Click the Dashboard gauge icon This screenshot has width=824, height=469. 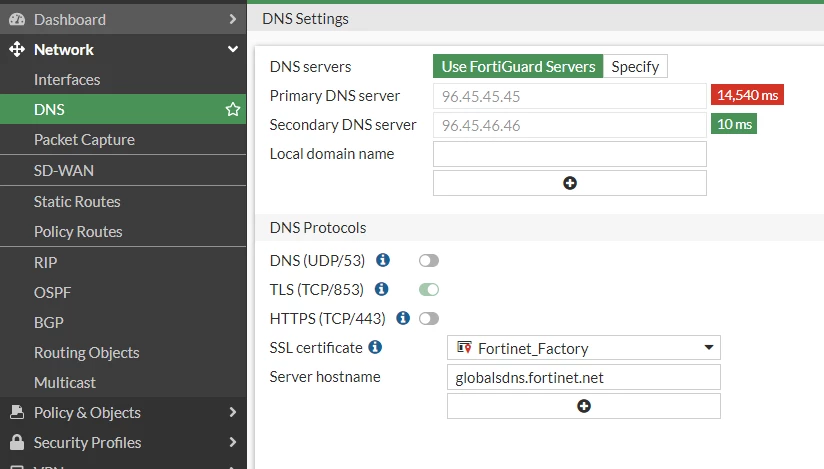click(x=17, y=19)
